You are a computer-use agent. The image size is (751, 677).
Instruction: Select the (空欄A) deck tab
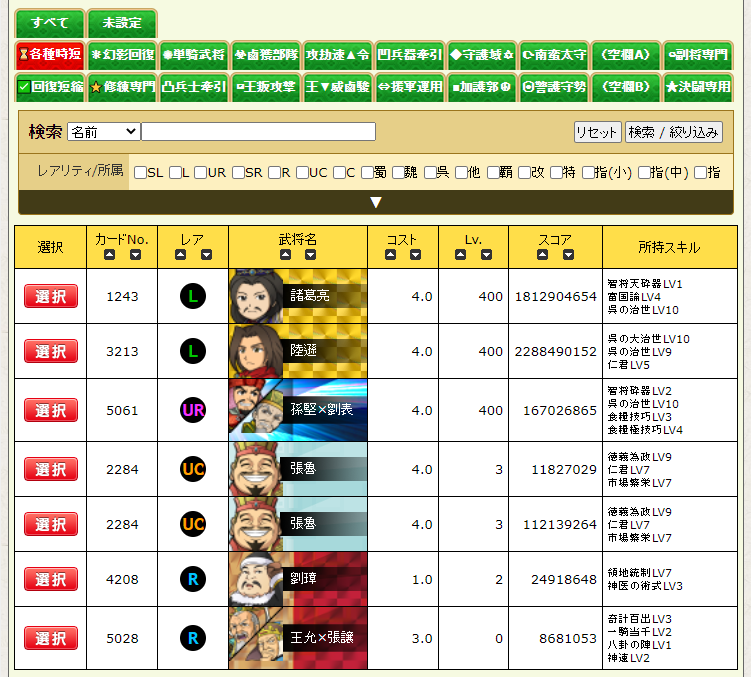[626, 55]
